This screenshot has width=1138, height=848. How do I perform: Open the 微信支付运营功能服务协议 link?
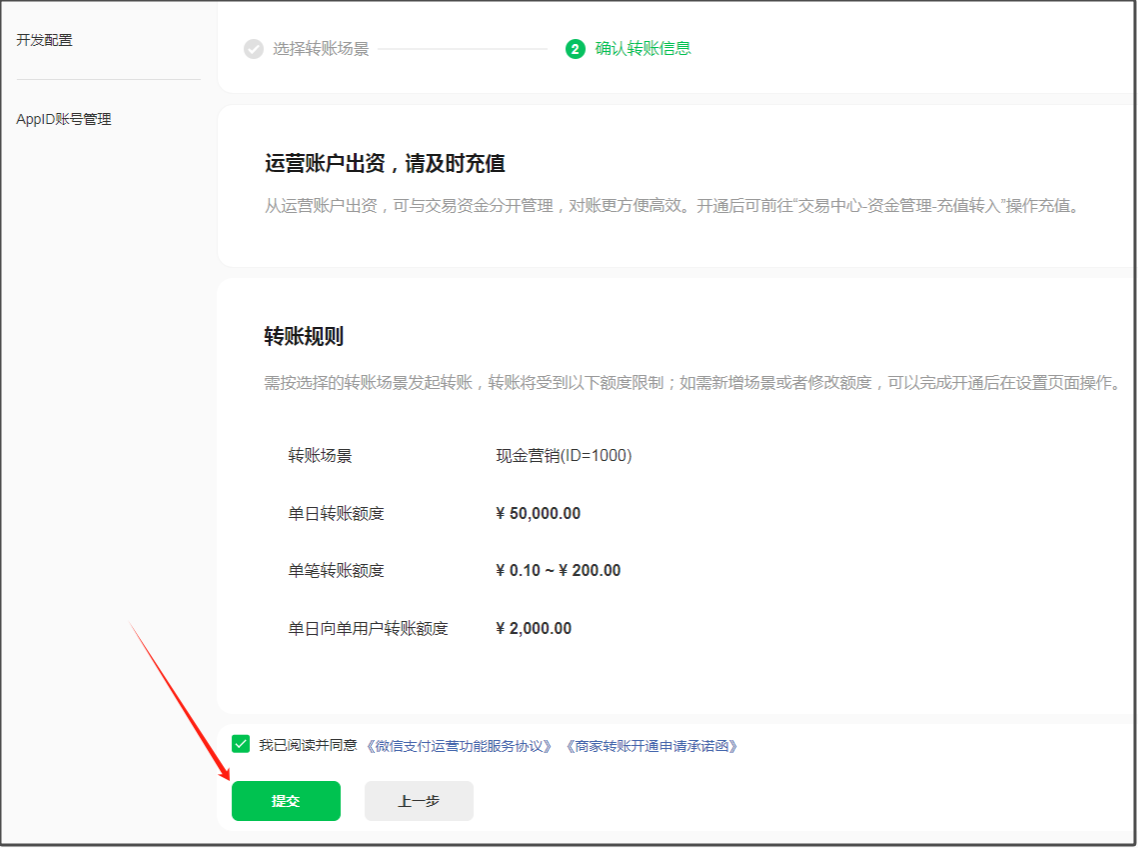coord(459,746)
